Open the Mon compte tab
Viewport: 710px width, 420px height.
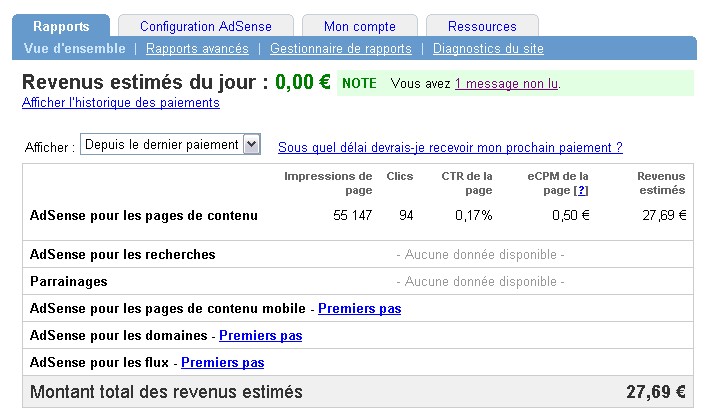tap(360, 26)
